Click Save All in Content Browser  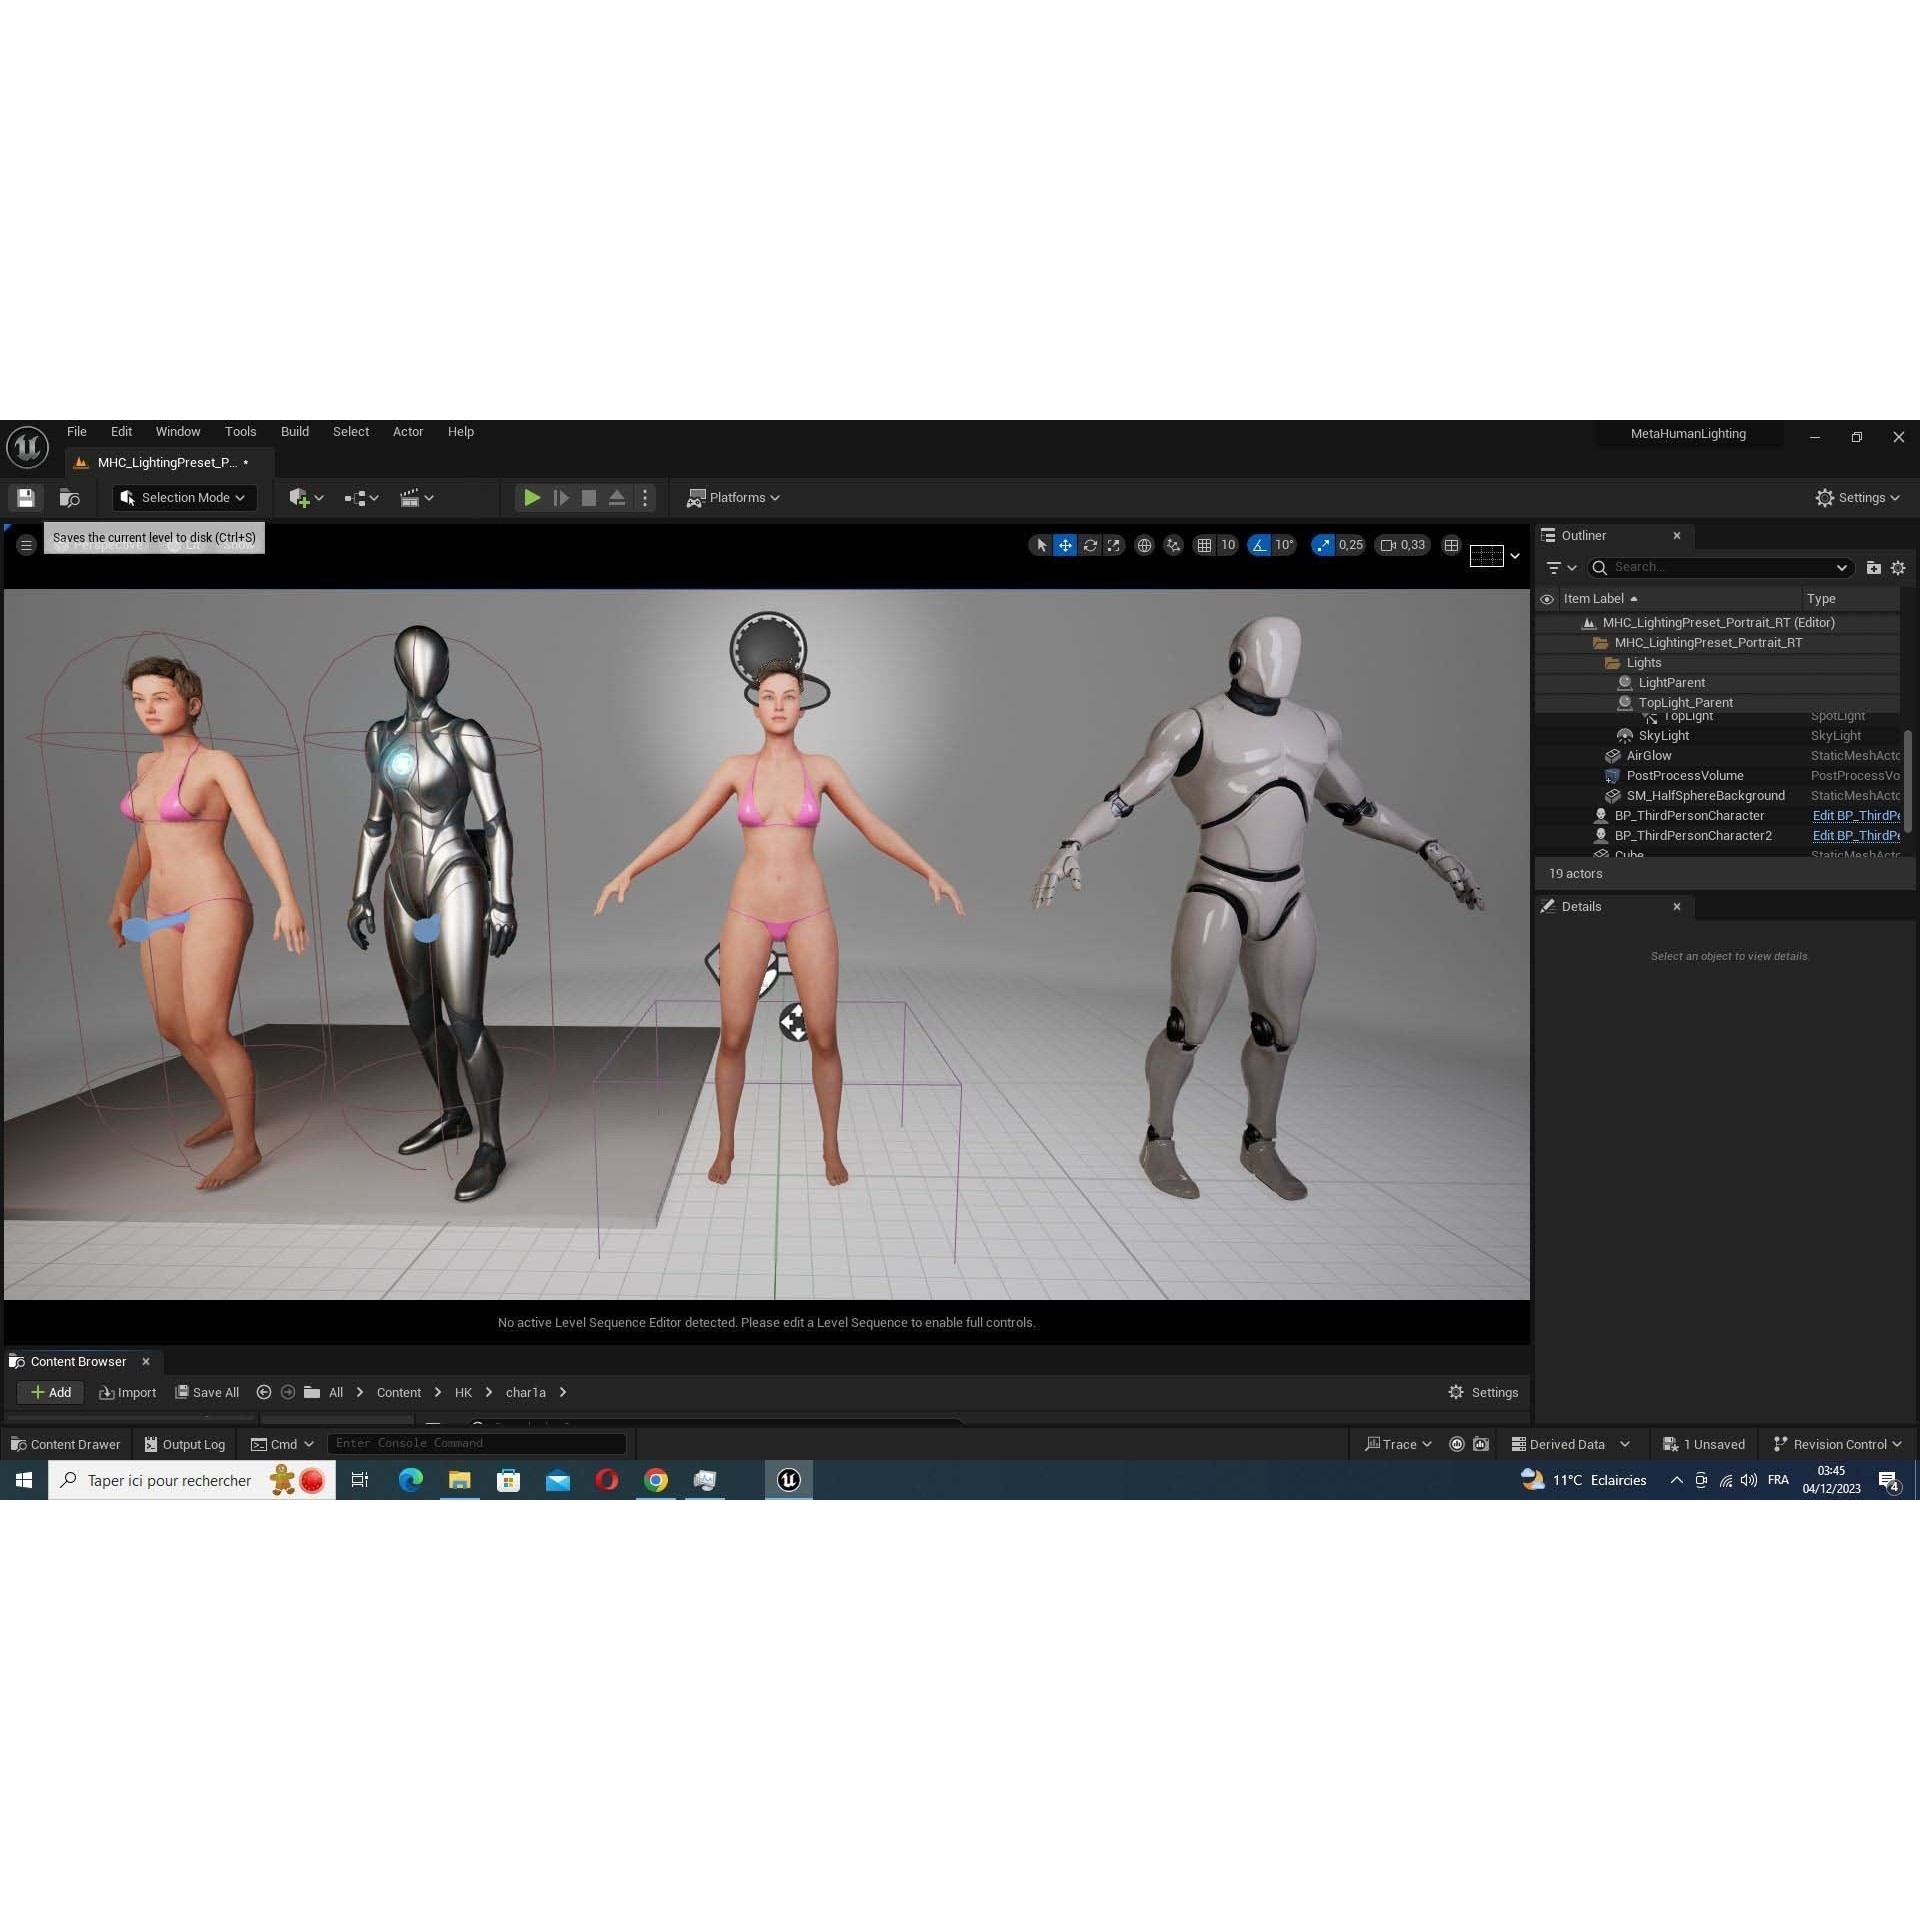coord(207,1392)
